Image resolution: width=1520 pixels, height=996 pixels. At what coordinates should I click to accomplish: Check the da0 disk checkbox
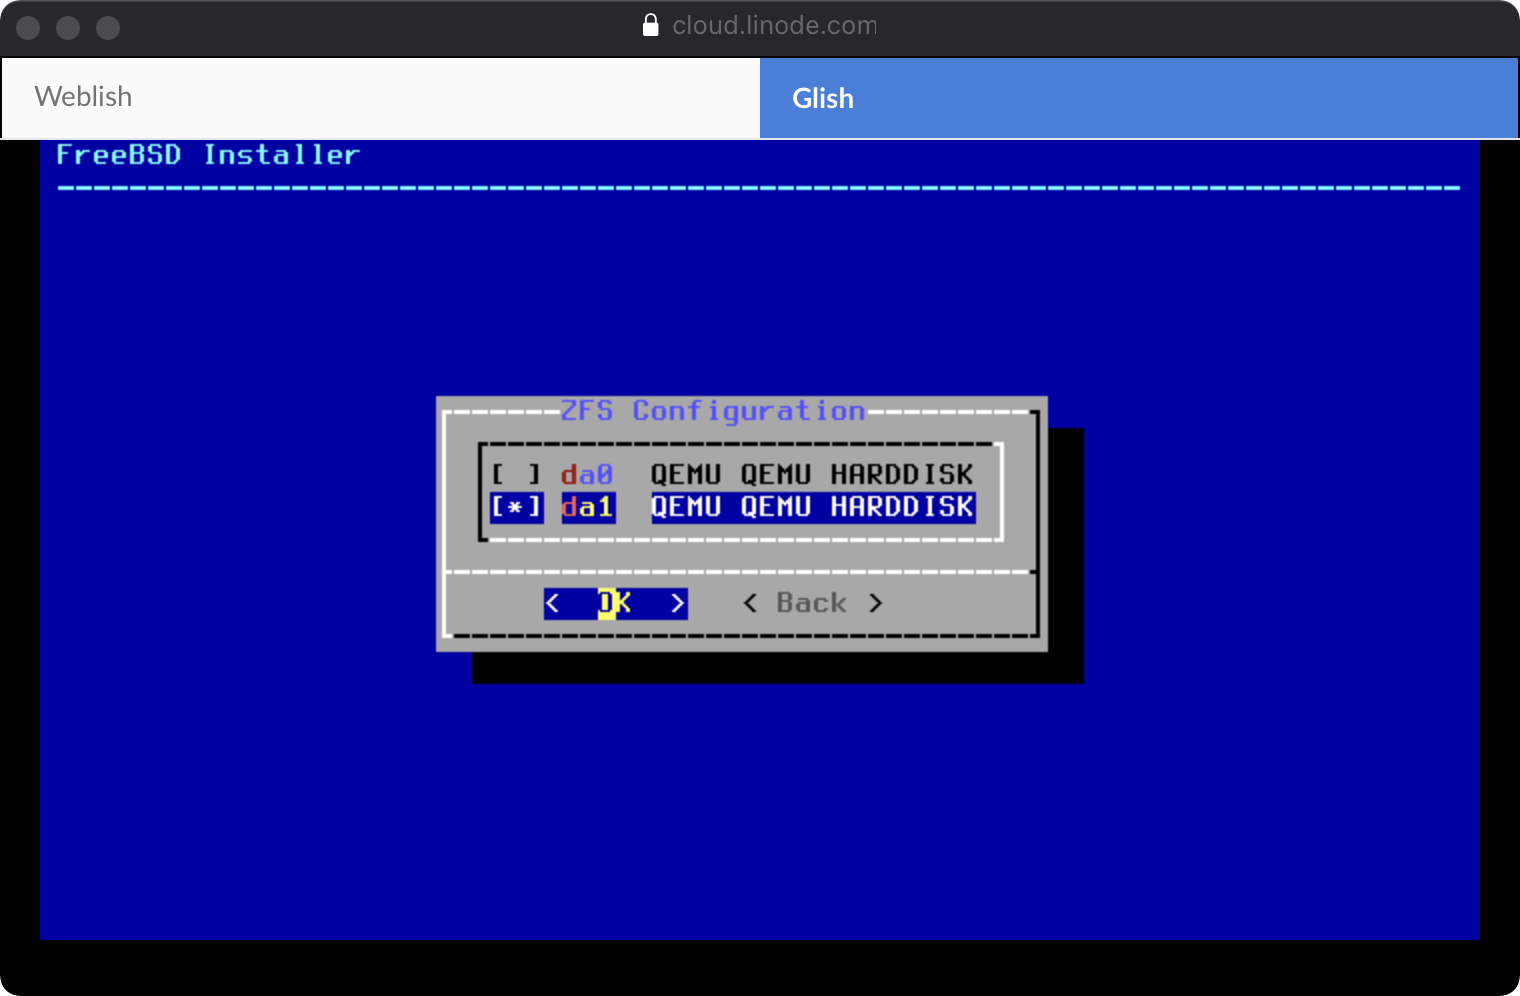(516, 475)
